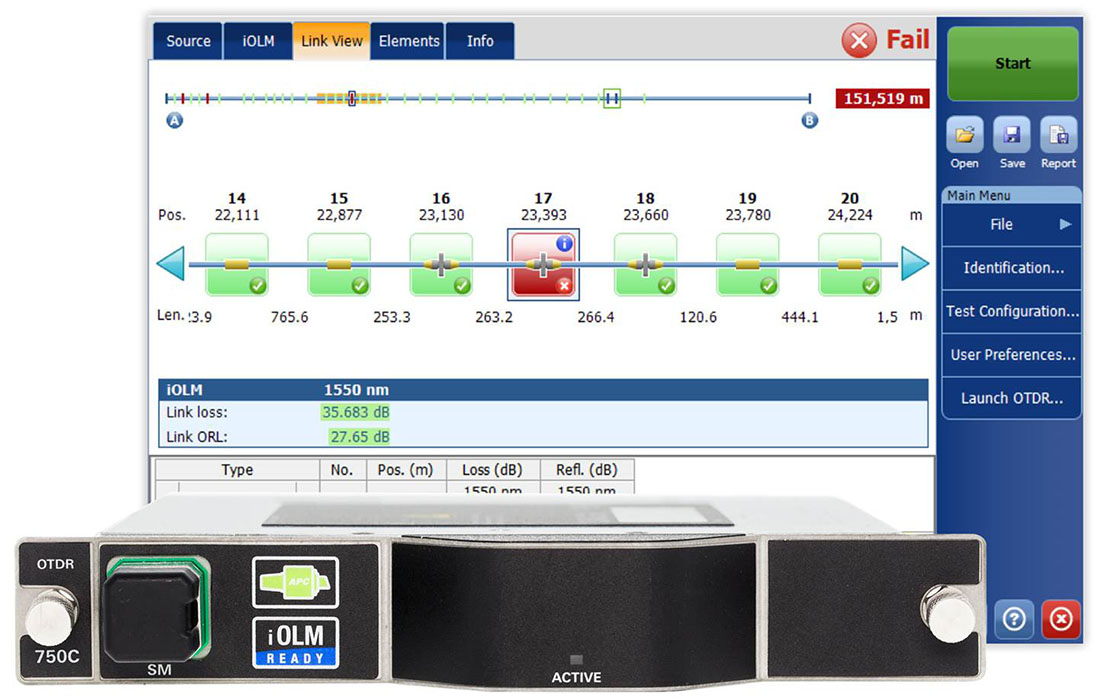This screenshot has width=1098, height=700.
Task: Close the application with red X button
Action: coord(1061,620)
